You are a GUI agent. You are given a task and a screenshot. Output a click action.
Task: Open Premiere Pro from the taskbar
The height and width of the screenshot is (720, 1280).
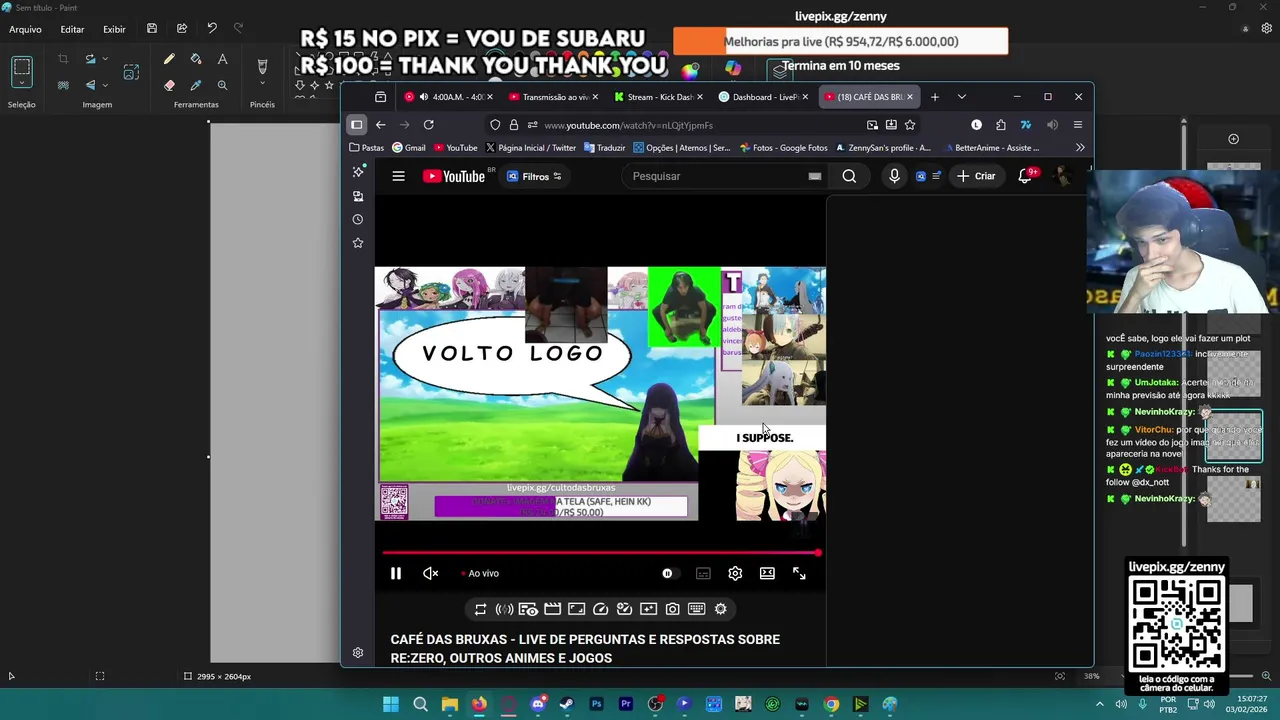[626, 704]
